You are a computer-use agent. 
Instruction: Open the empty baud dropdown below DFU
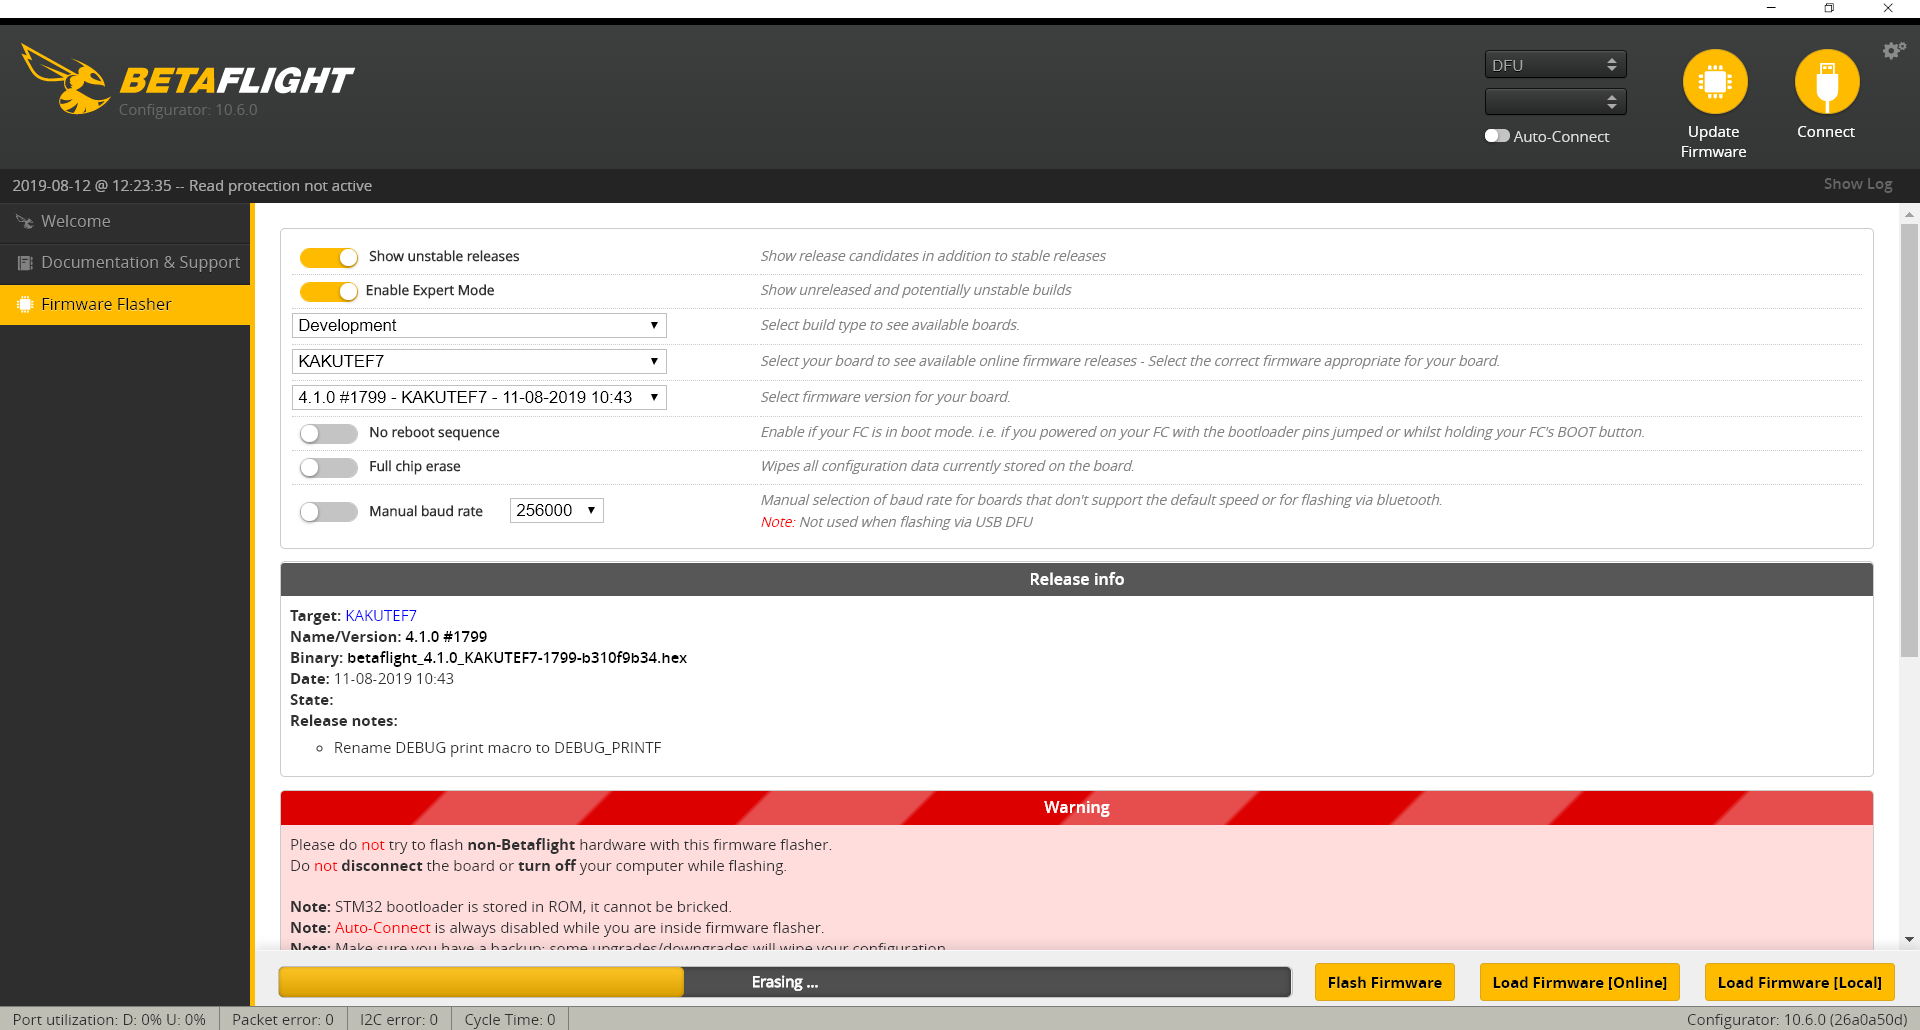[x=1555, y=102]
